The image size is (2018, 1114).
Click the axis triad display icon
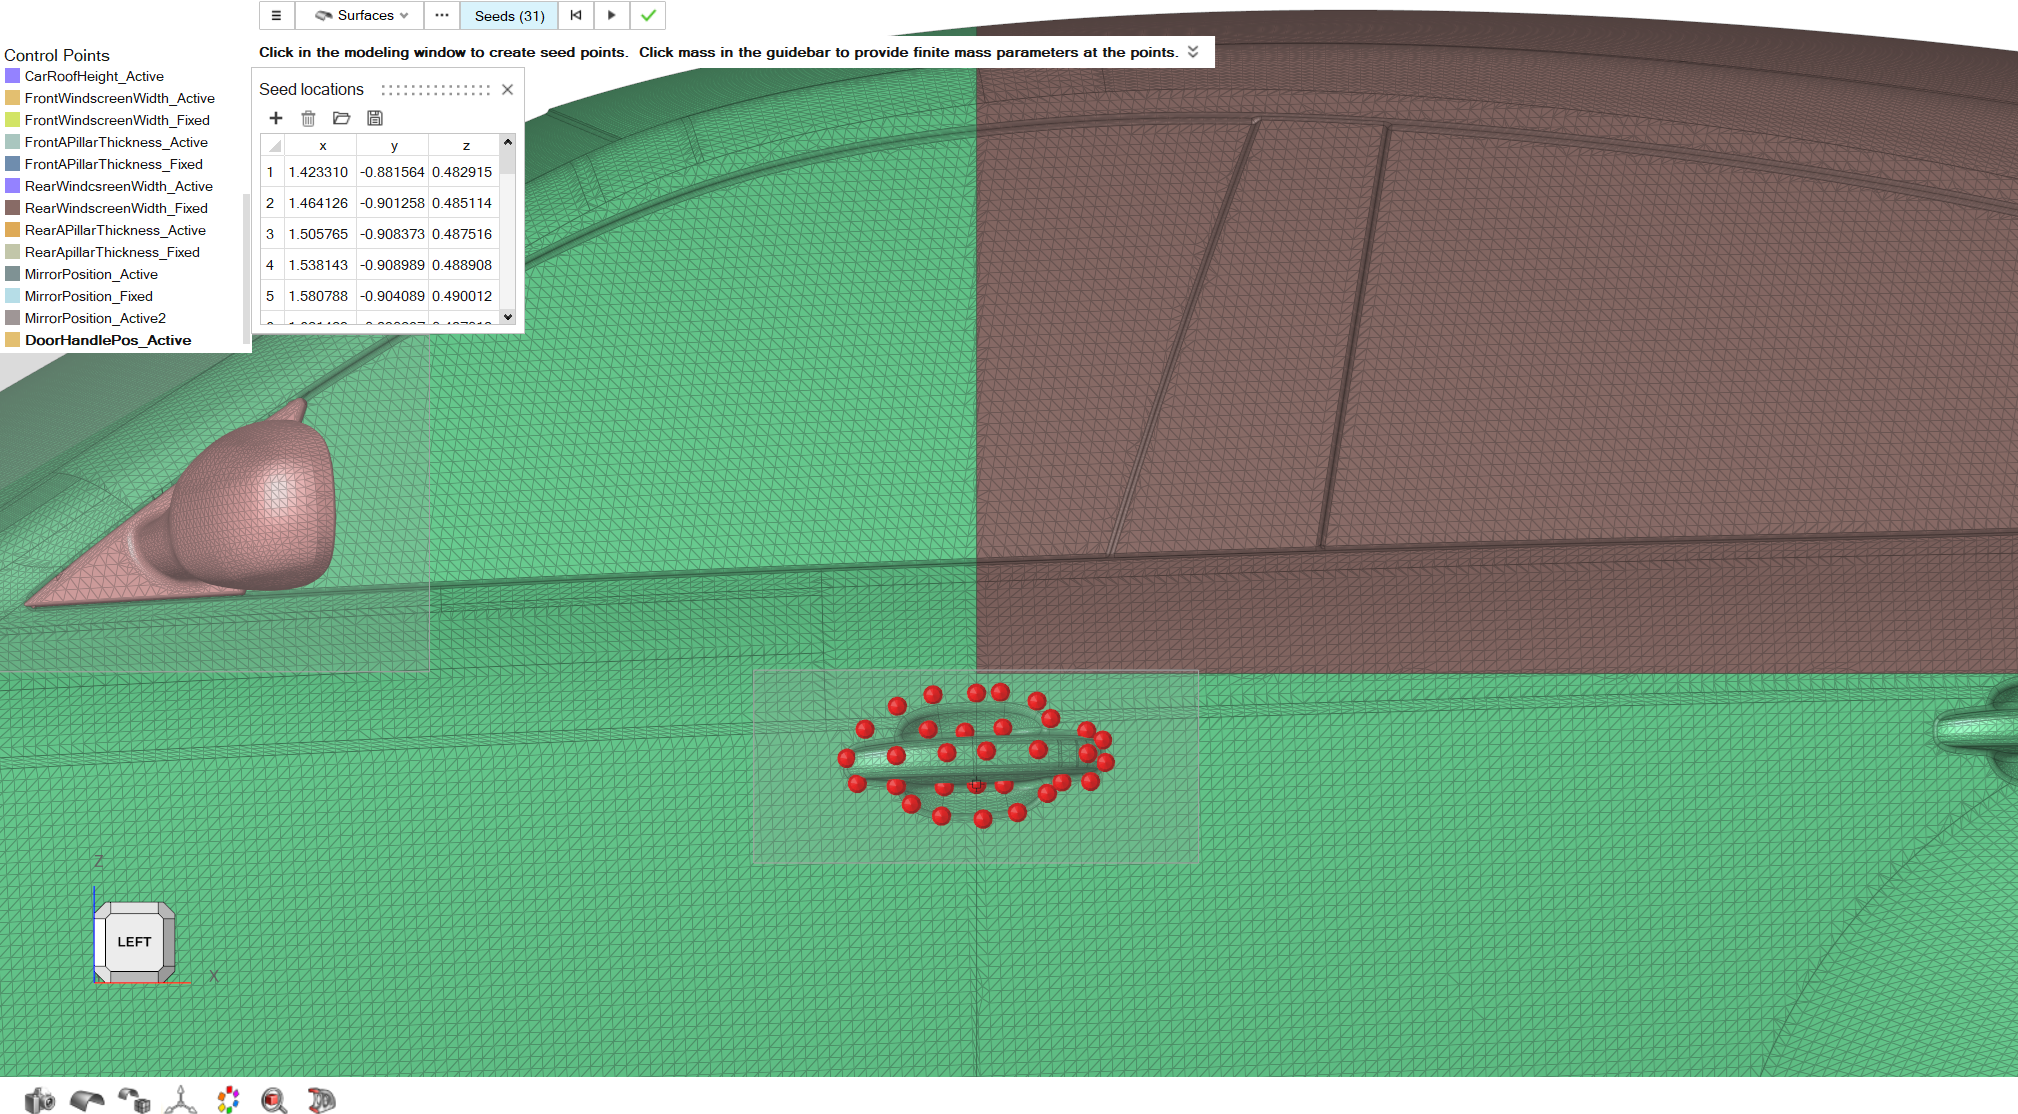click(180, 1100)
